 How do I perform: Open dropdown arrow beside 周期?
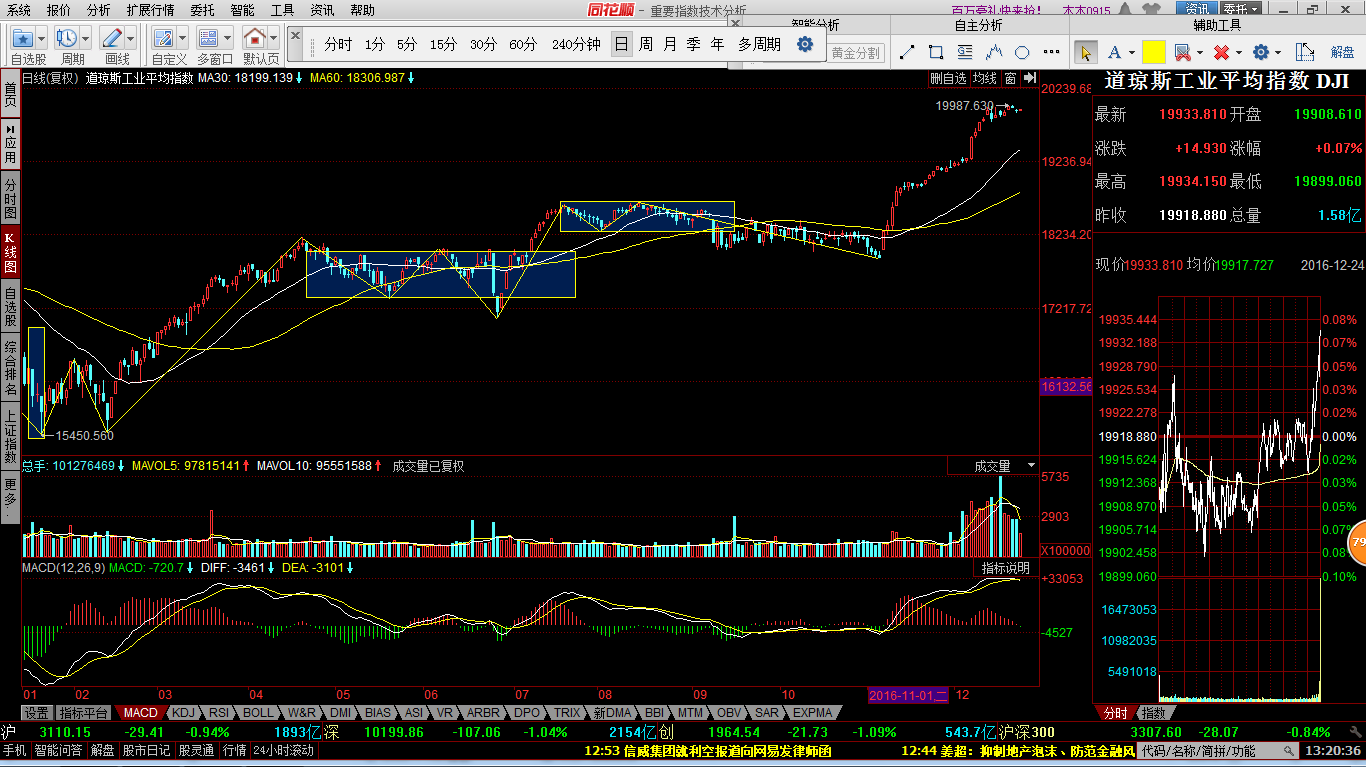pyautogui.click(x=86, y=39)
